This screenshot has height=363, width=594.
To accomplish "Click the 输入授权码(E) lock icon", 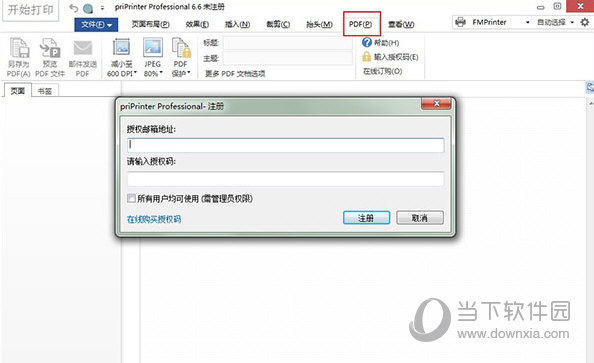I will coord(366,57).
